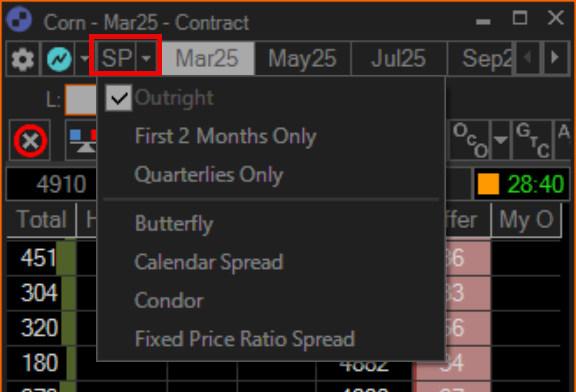Show next contract months with right arrow
576x392 pixels.
click(555, 58)
